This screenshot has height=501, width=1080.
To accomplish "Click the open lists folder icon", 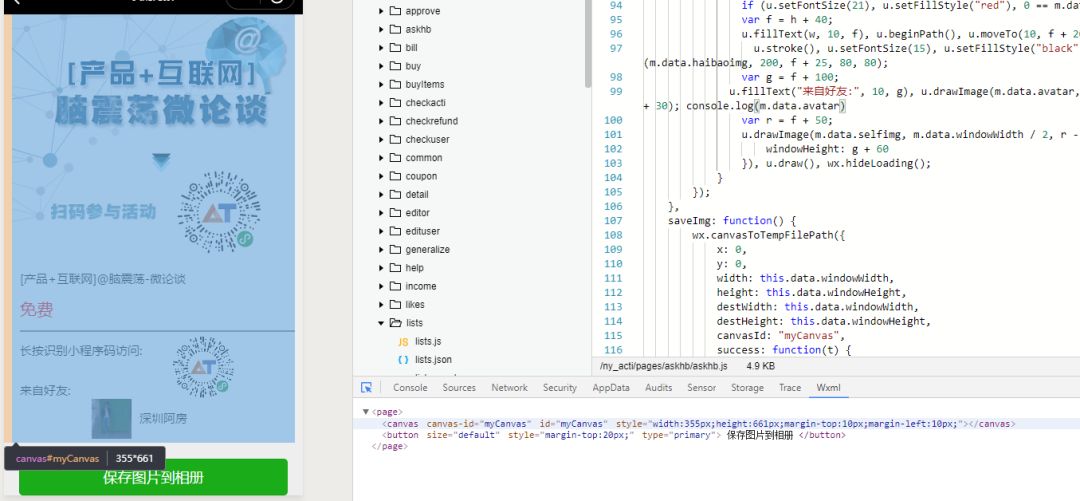I will (395, 323).
